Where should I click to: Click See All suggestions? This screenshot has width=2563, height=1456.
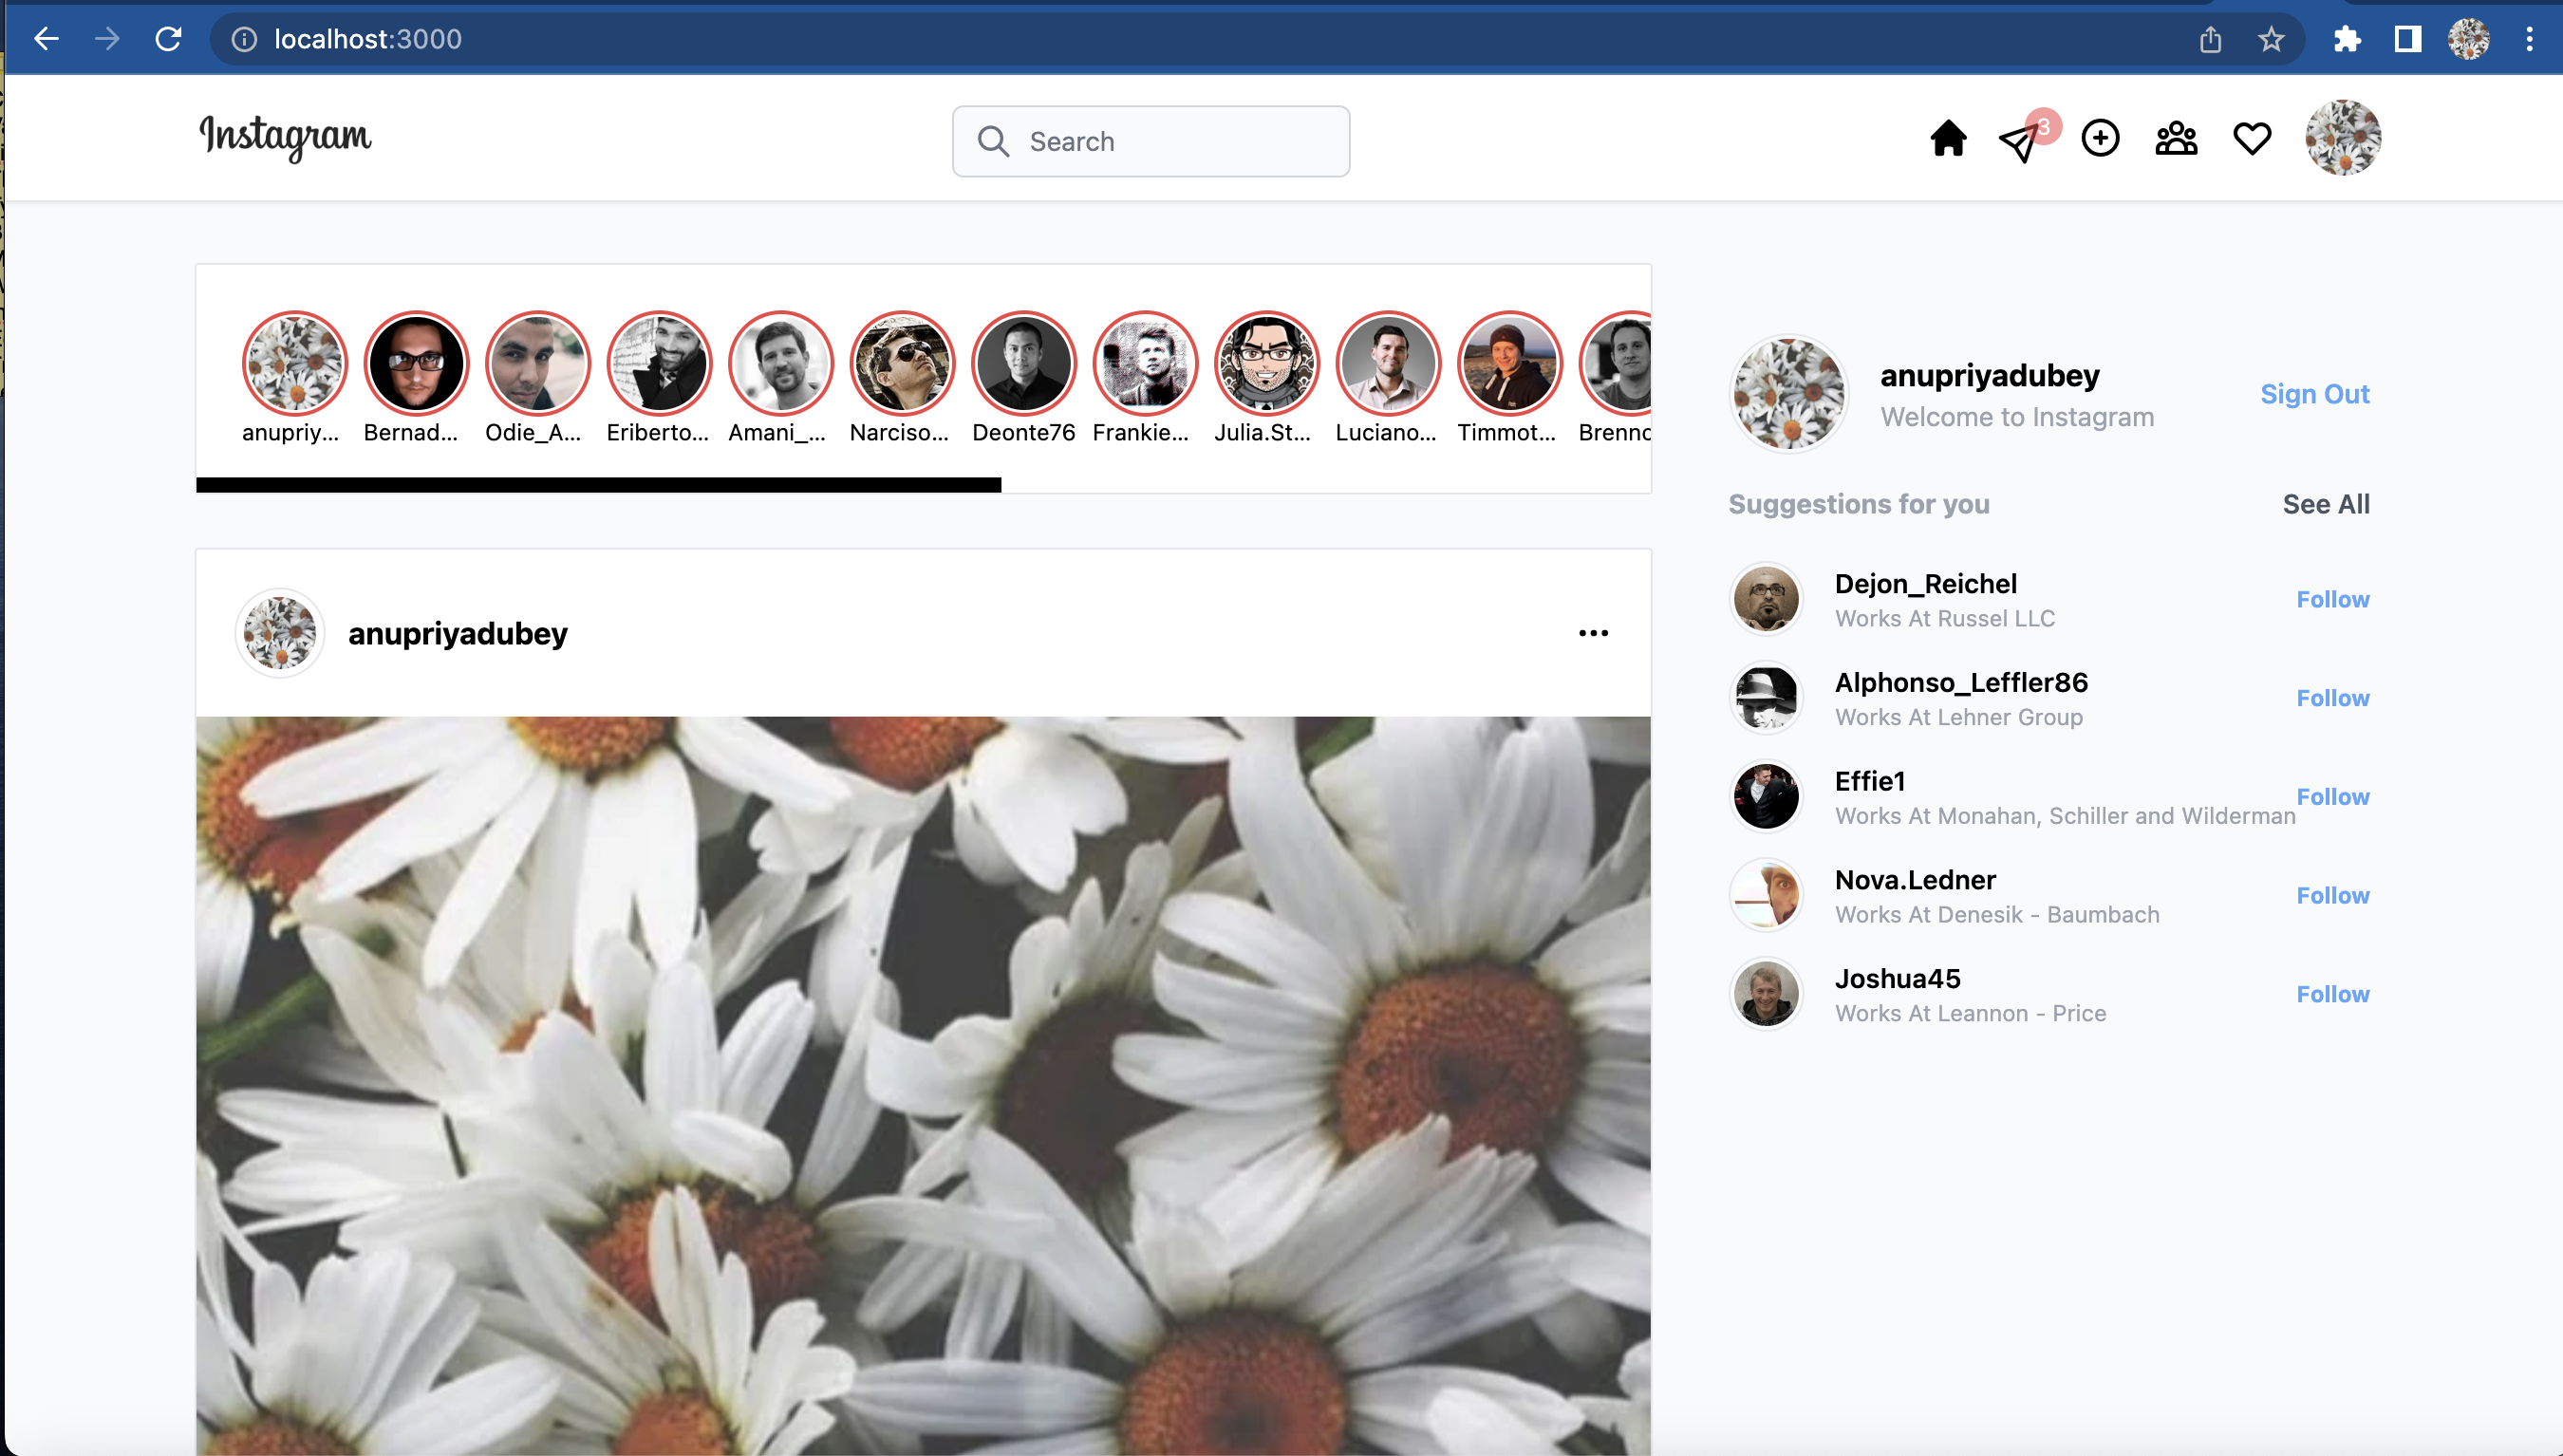tap(2326, 504)
